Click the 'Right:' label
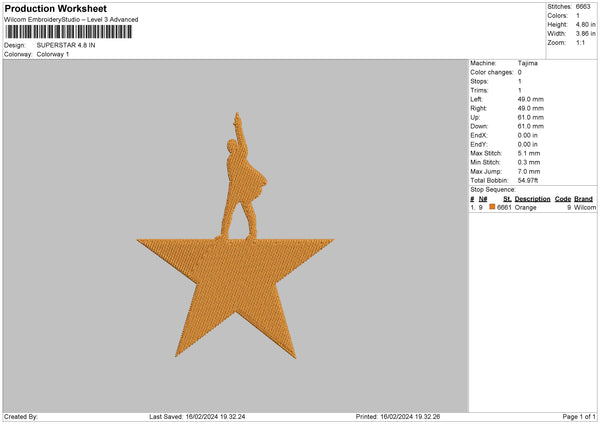The image size is (600, 424). tap(478, 108)
